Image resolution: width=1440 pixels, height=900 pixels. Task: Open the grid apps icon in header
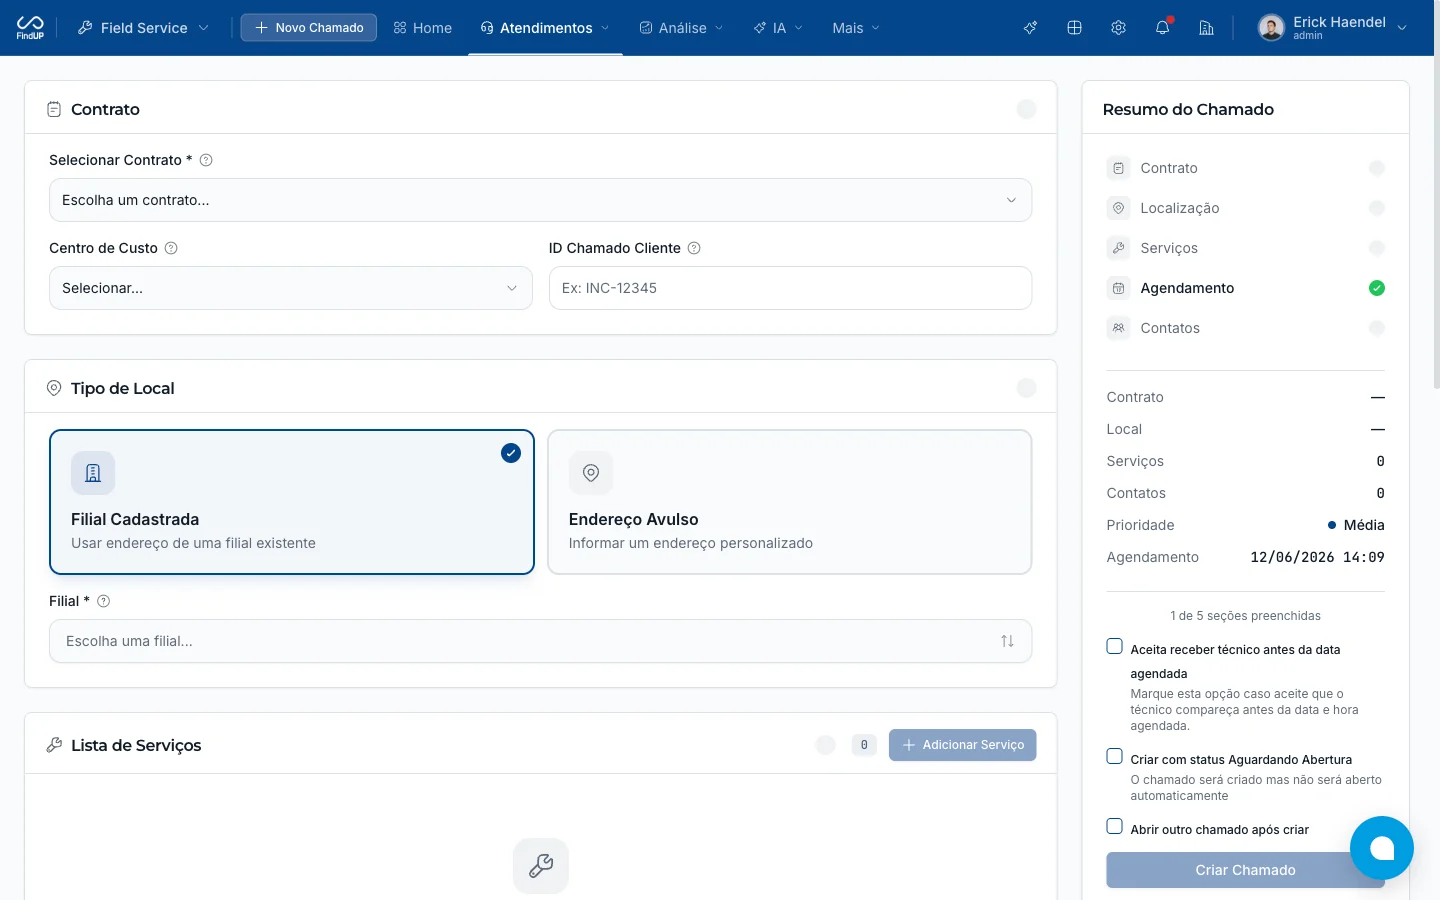(x=1074, y=28)
